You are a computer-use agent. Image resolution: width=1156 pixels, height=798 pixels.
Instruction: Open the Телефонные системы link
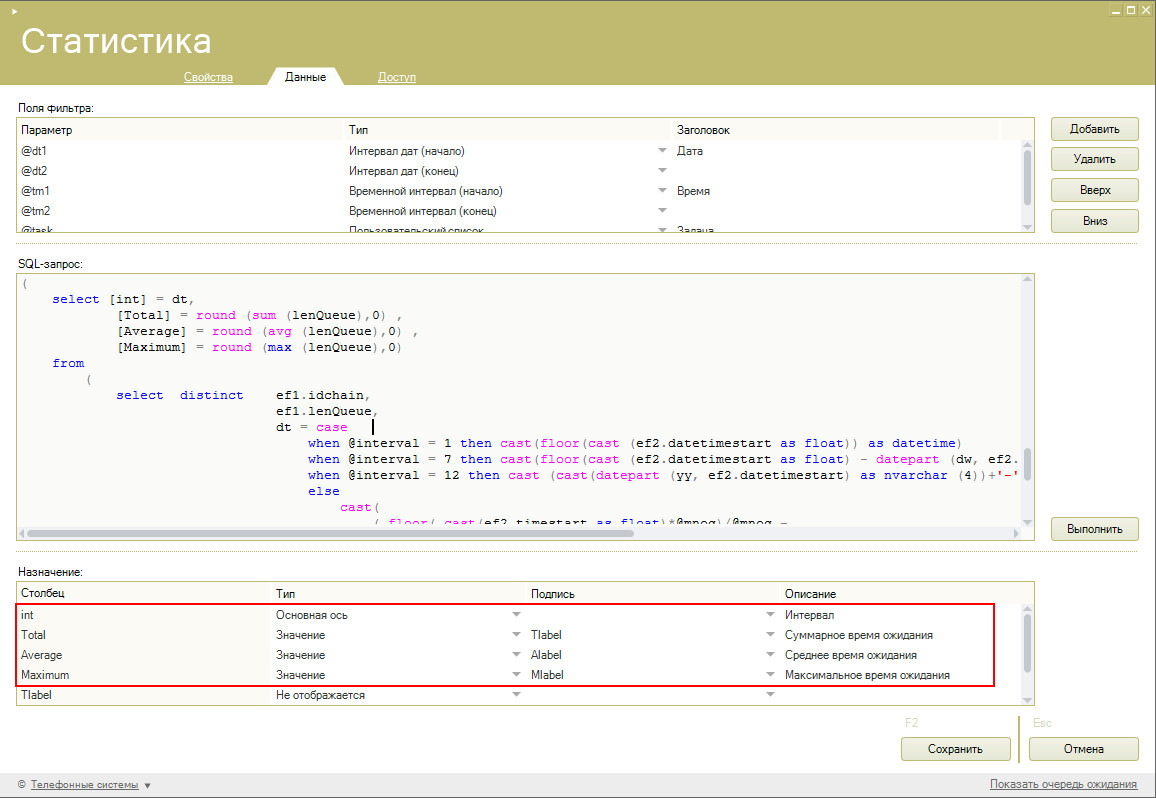(x=84, y=785)
